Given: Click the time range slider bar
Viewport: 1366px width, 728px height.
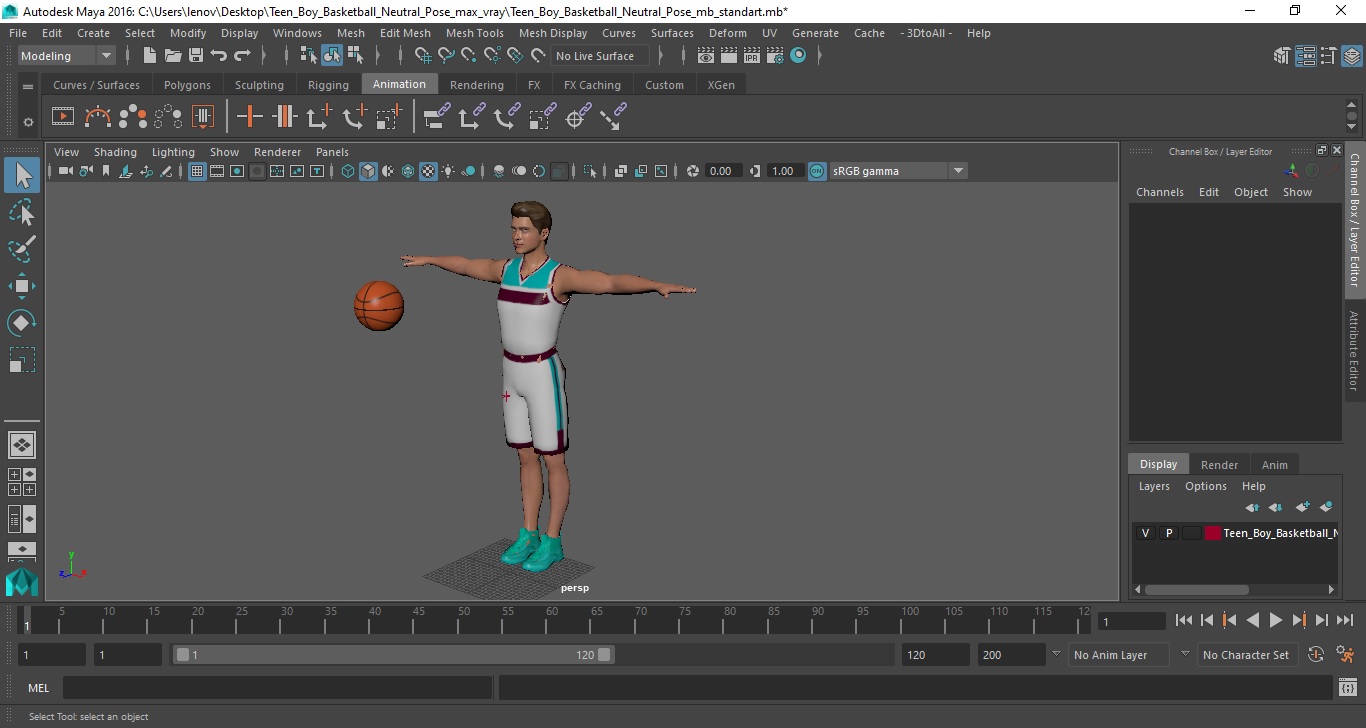Looking at the screenshot, I should point(394,655).
